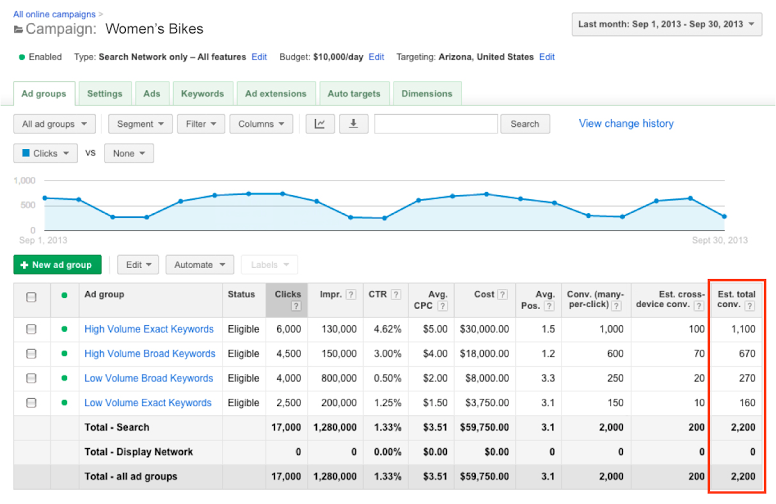Viewport: 776px width, 504px height.
Task: Click the New ad group button
Action: click(x=57, y=265)
